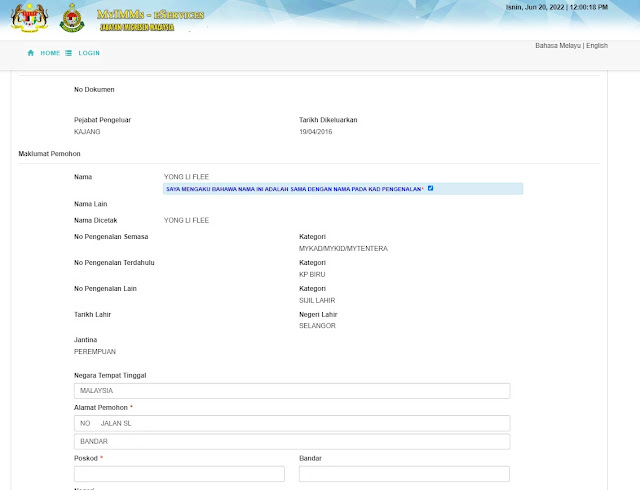Select the KP BIRU category value

tap(312, 274)
